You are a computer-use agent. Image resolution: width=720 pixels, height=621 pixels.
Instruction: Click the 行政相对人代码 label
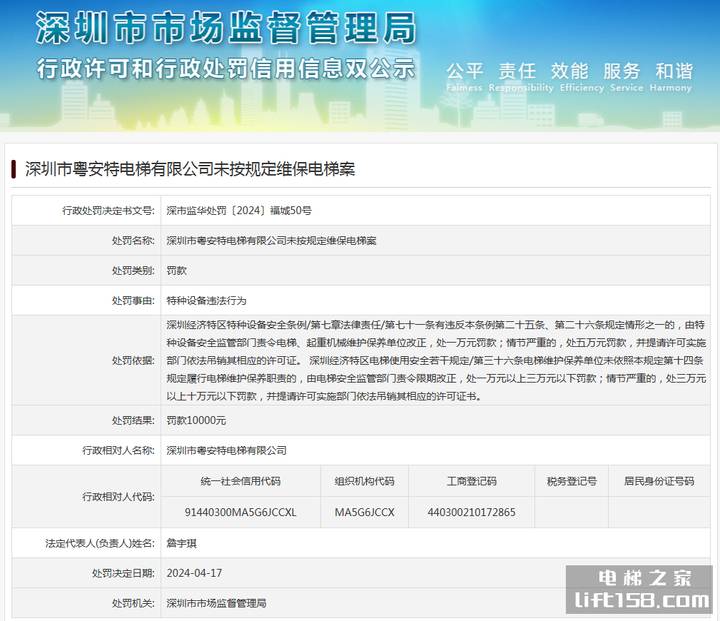pos(118,497)
